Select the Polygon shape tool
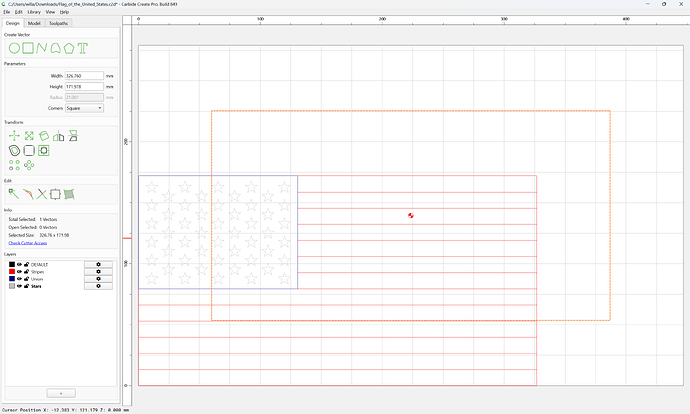 pyautogui.click(x=69, y=48)
